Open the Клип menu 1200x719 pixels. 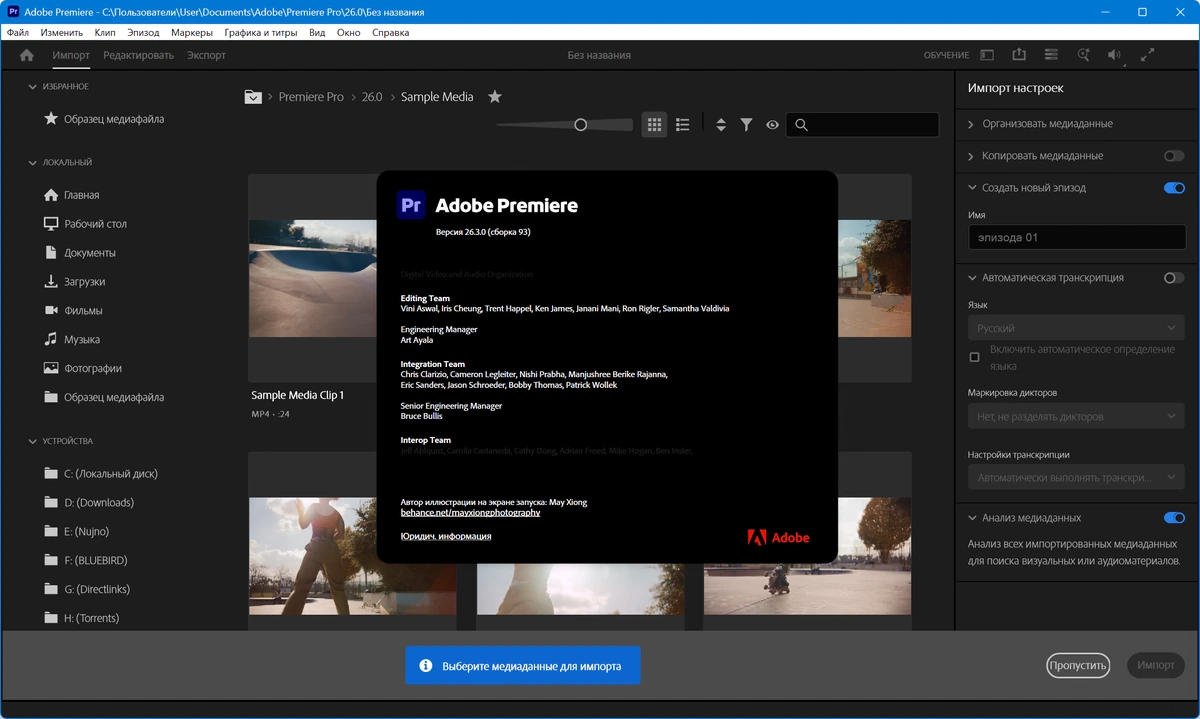pyautogui.click(x=105, y=32)
